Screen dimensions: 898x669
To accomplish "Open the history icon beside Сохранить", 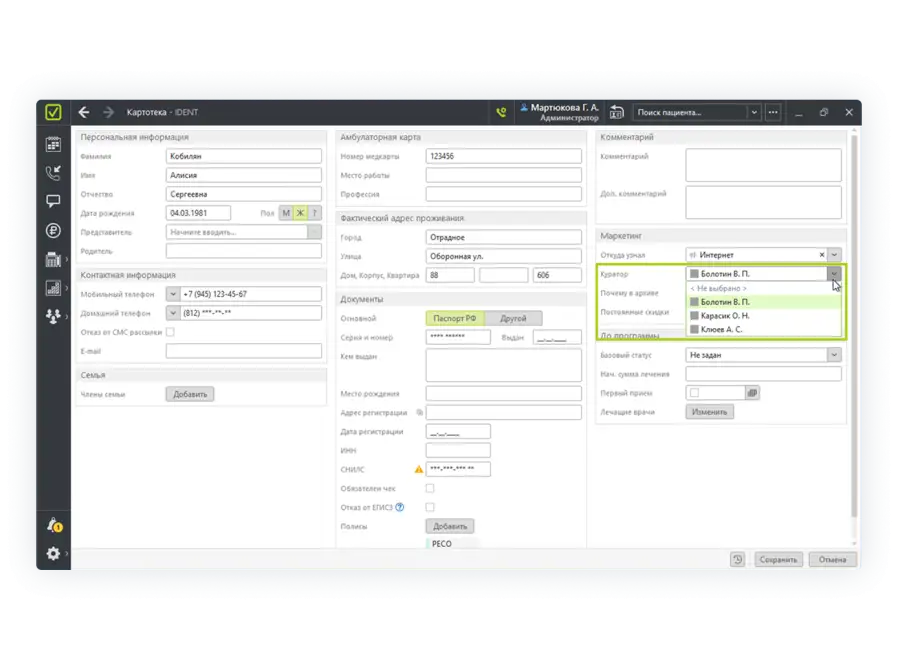I will point(737,560).
